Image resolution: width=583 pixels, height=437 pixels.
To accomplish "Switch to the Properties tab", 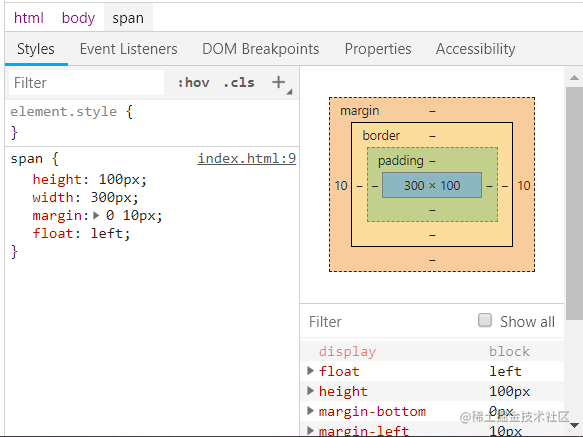I will [x=378, y=49].
